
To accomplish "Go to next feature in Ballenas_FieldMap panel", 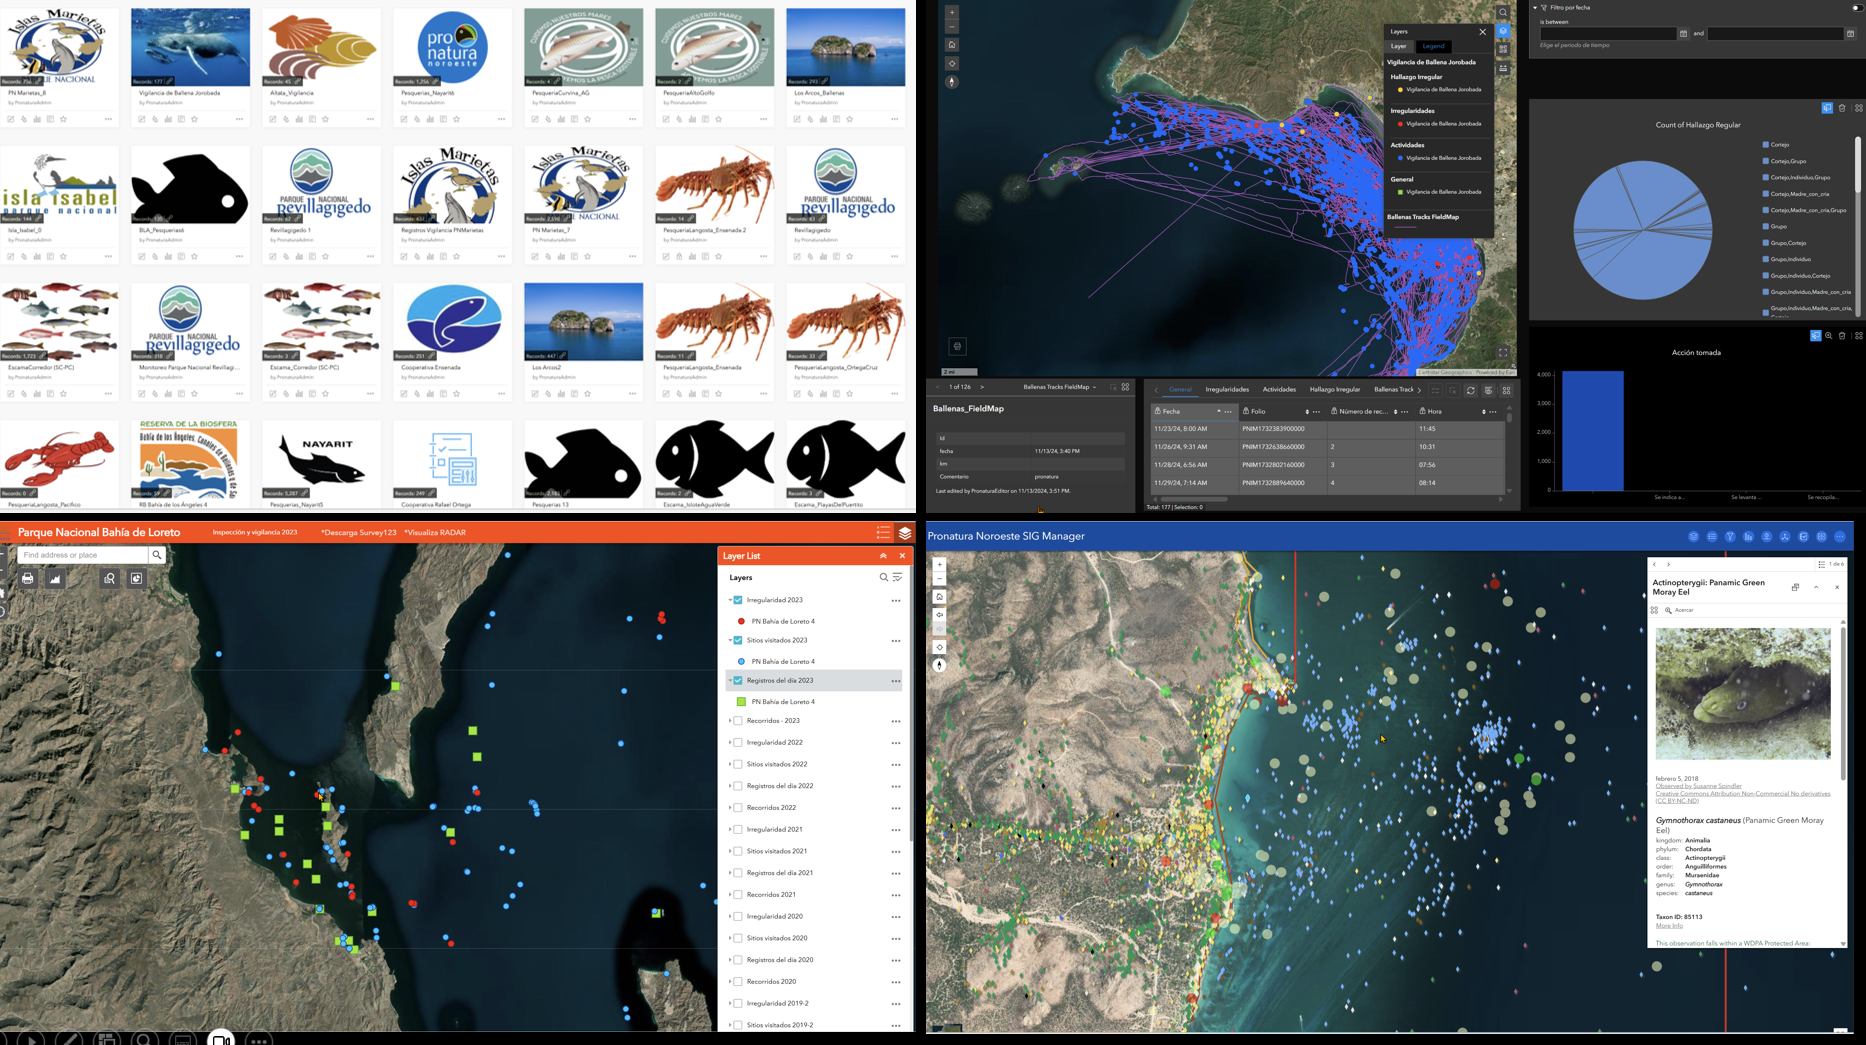I will (982, 387).
